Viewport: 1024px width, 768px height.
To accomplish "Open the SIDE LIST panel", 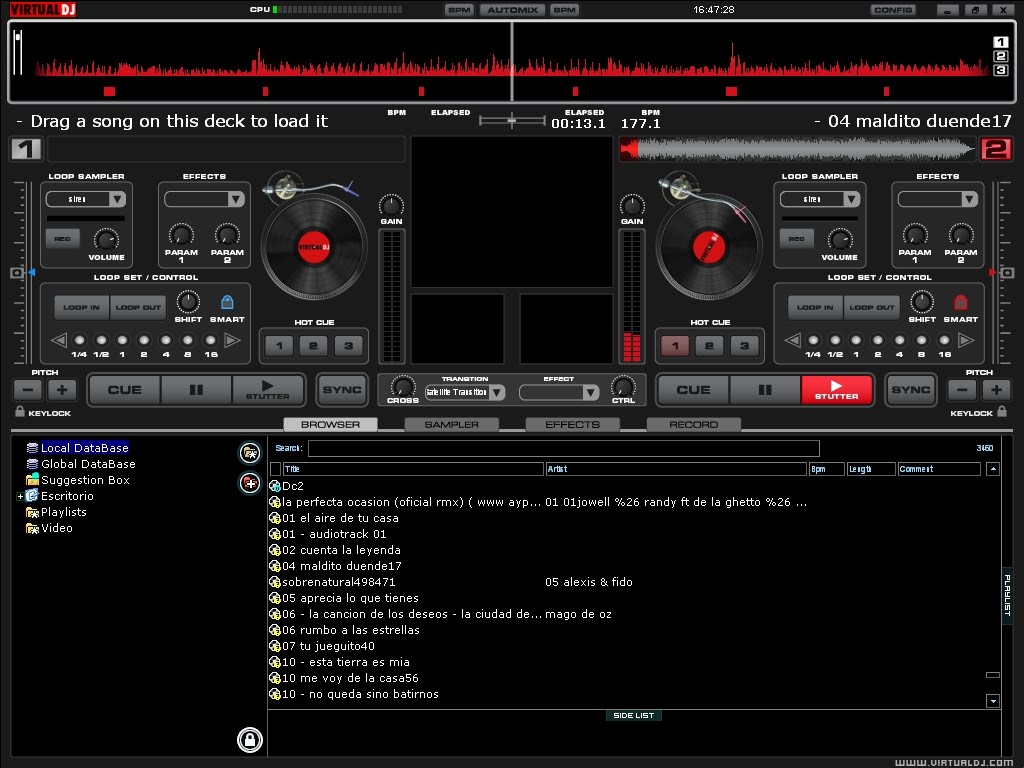I will tap(634, 715).
